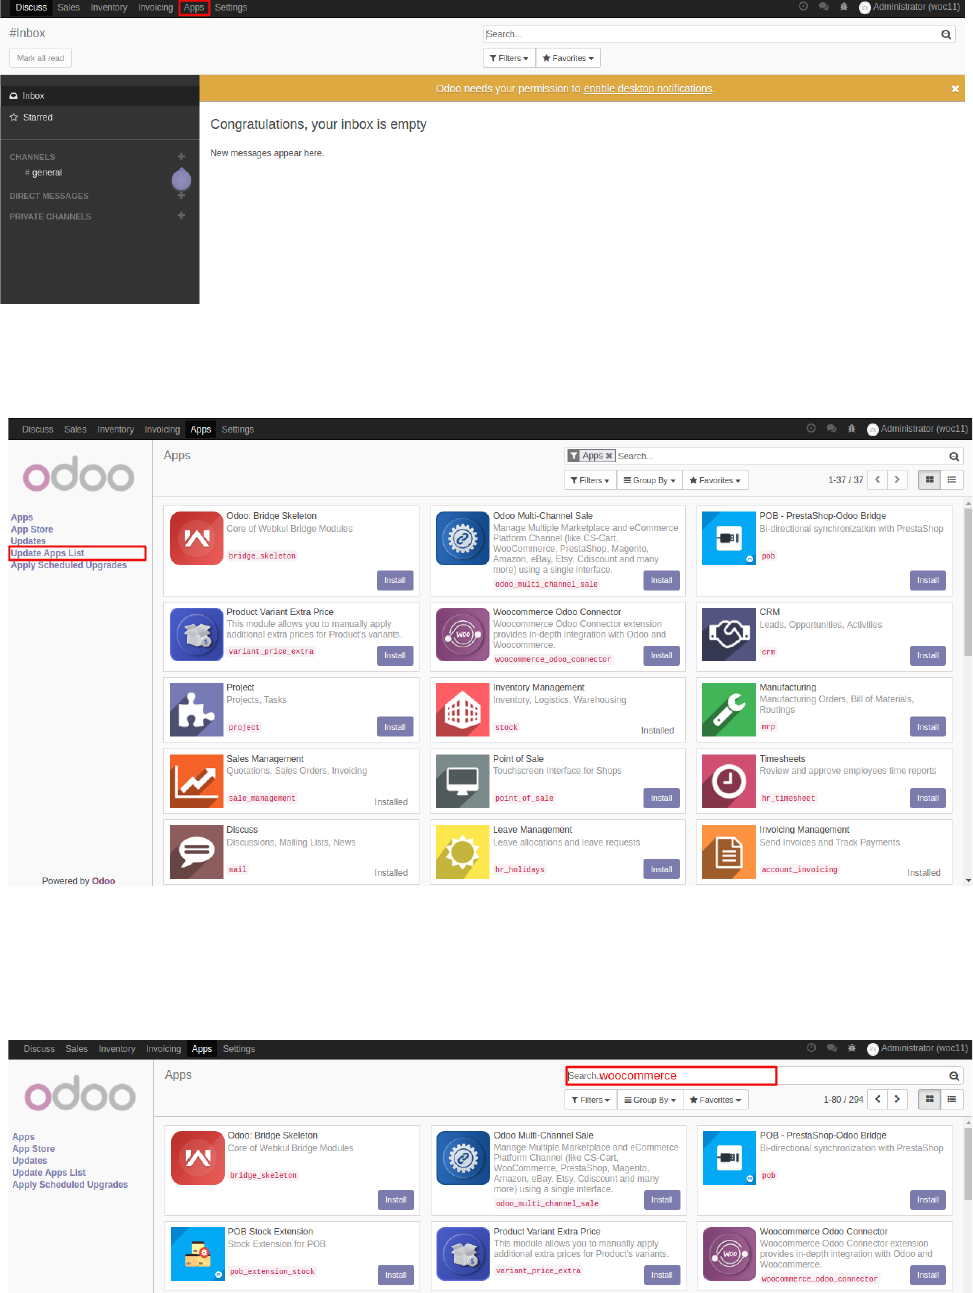Install the Manufacturing module
Viewport: 973px width, 1293px height.
(928, 727)
